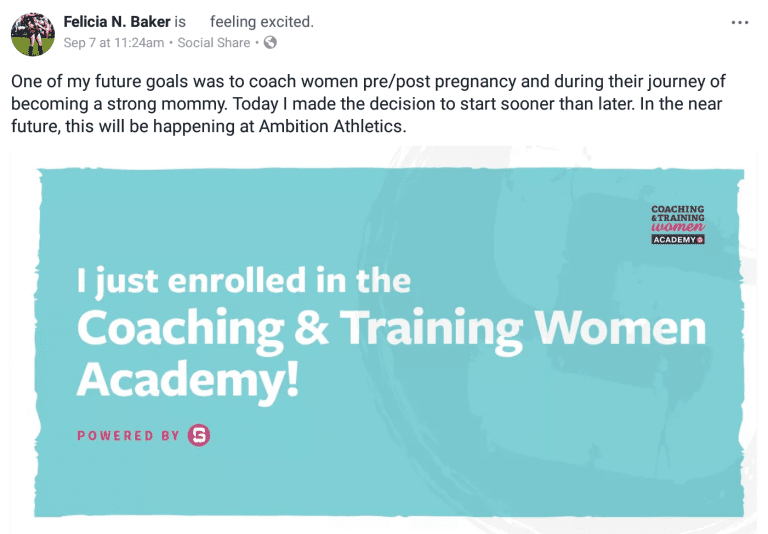
Task: Click the pink script "women" word in logo
Action: [x=678, y=227]
